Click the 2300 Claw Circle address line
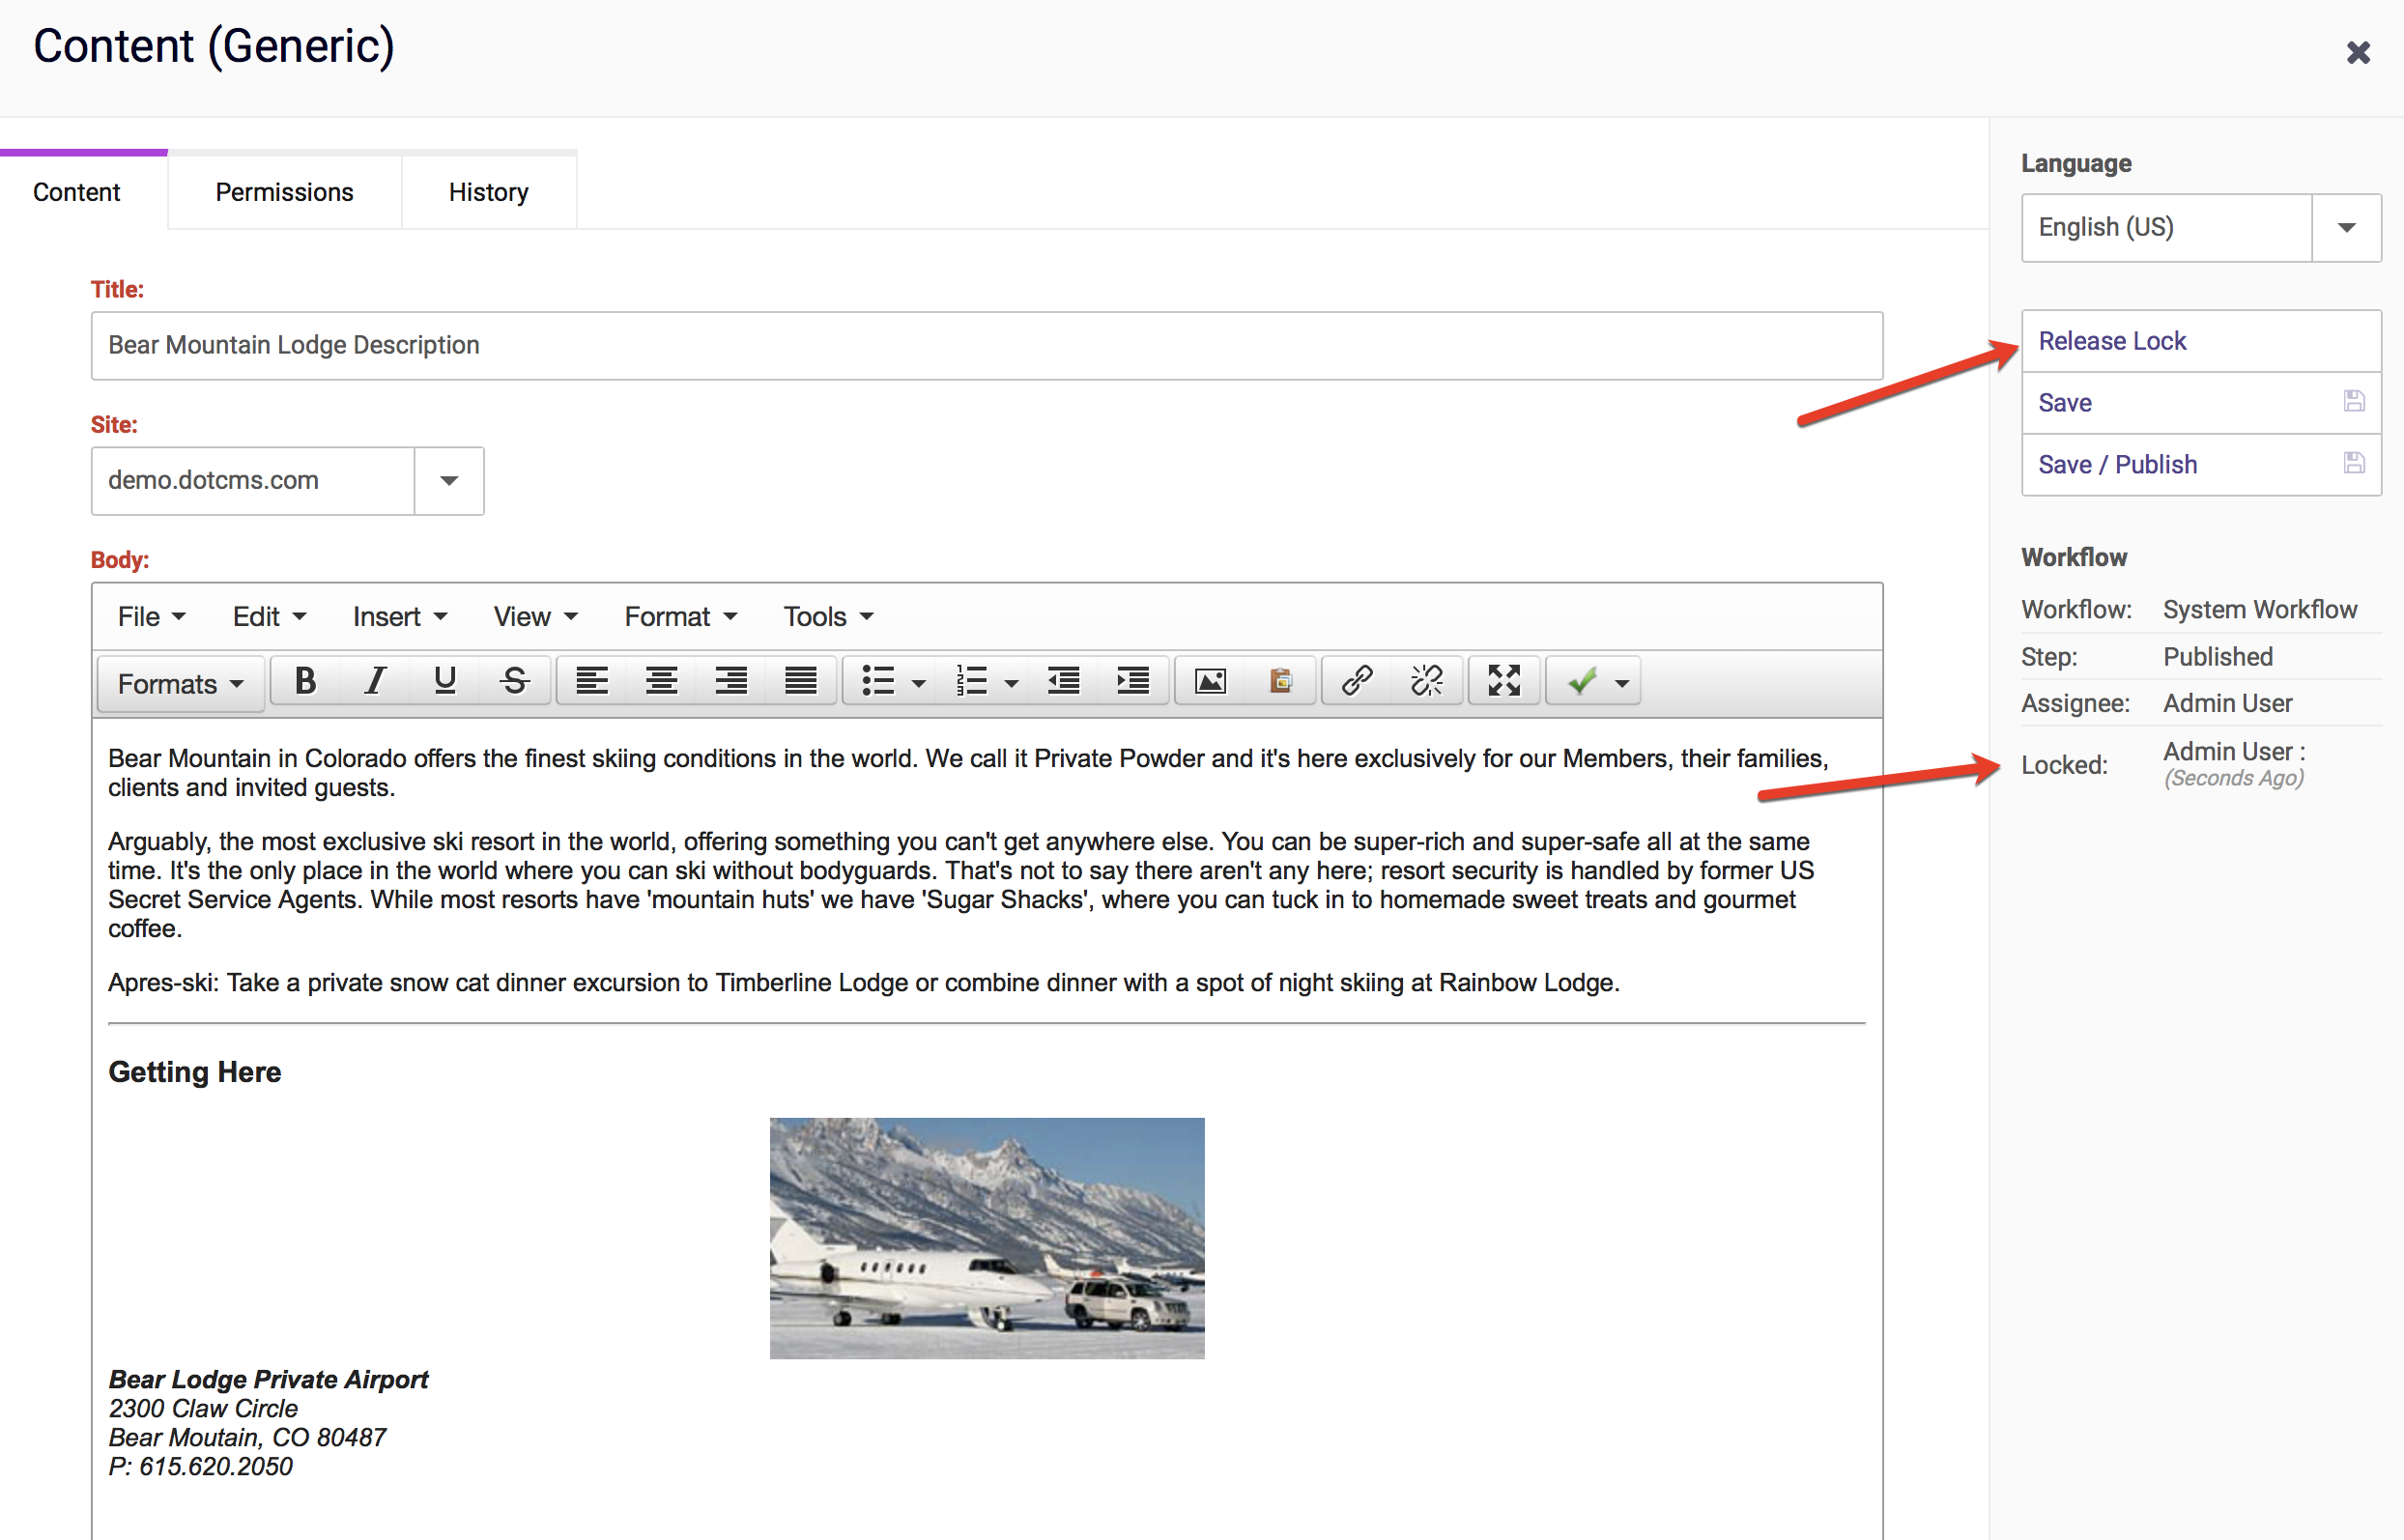The width and height of the screenshot is (2404, 1540). (203, 1408)
